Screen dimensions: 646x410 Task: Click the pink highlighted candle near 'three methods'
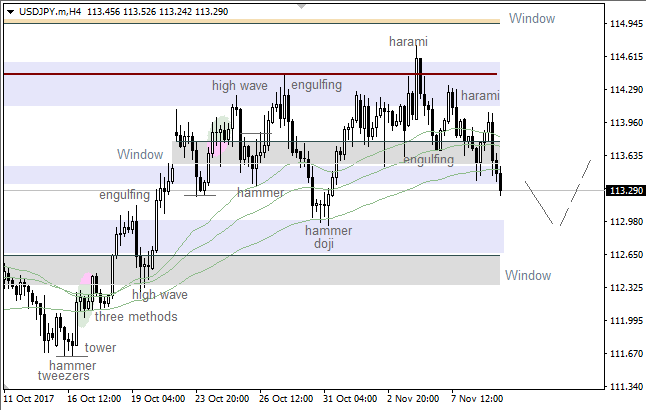click(88, 281)
